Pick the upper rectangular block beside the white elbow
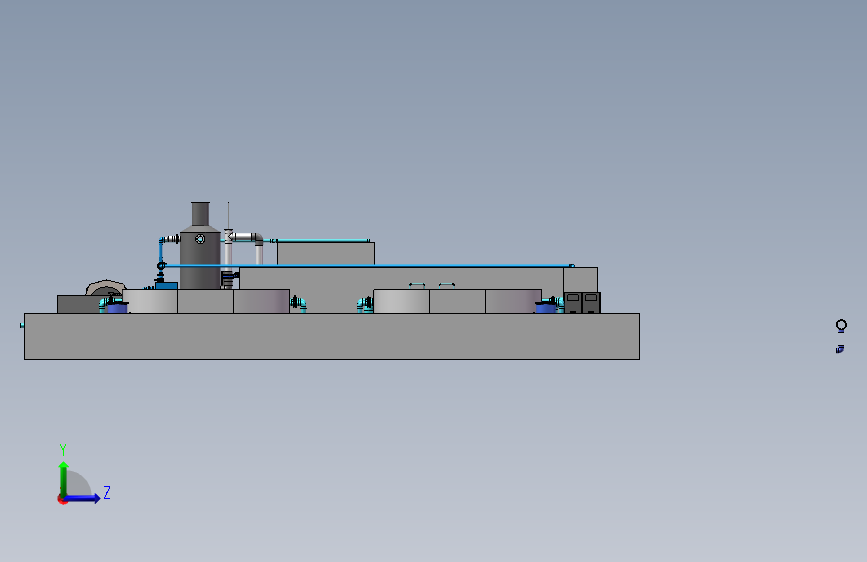Viewport: 867px width, 562px height. (326, 253)
